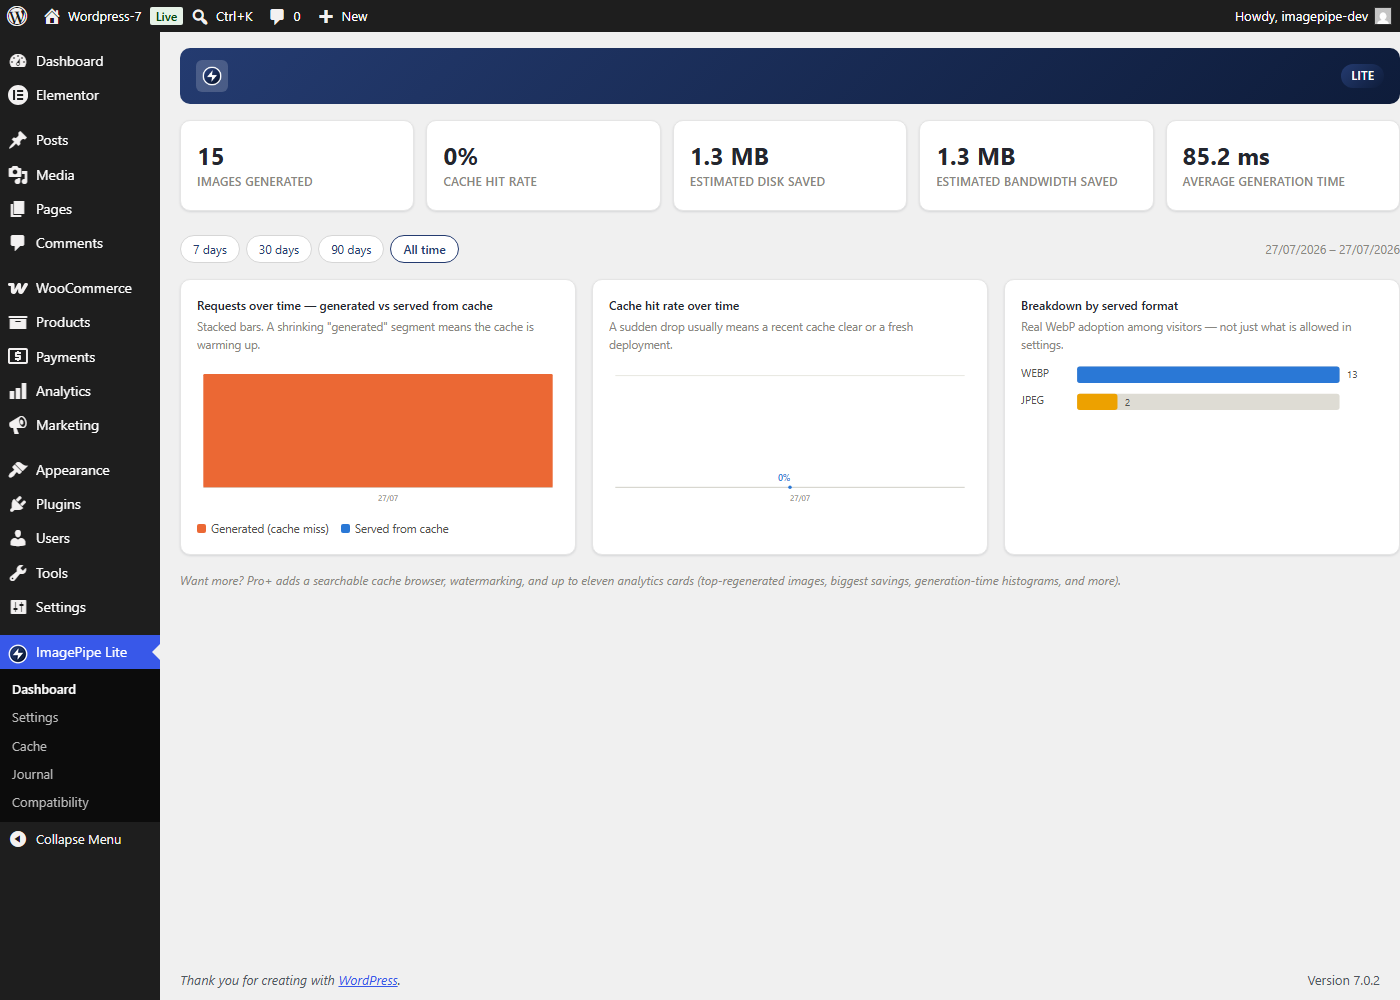Open the comments bubble icon in admin bar
This screenshot has width=1400, height=1000.
(x=277, y=16)
